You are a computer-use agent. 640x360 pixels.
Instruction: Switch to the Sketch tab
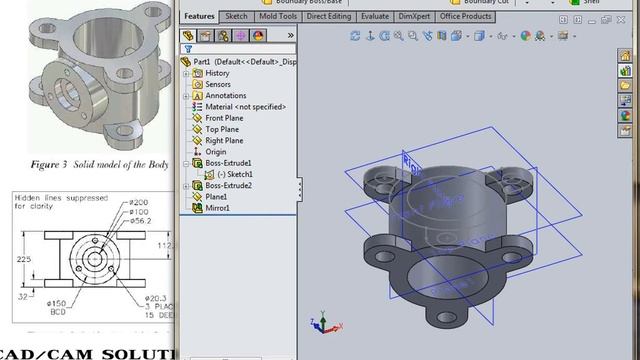tap(237, 16)
